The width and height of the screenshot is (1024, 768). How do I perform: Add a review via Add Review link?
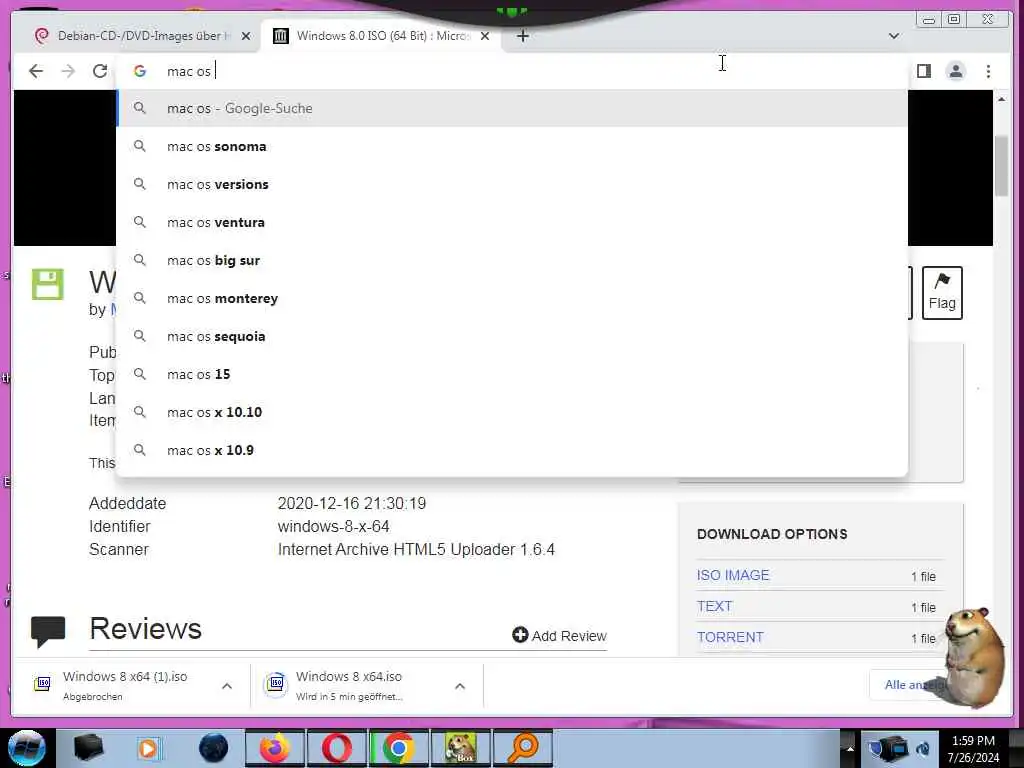click(560, 635)
